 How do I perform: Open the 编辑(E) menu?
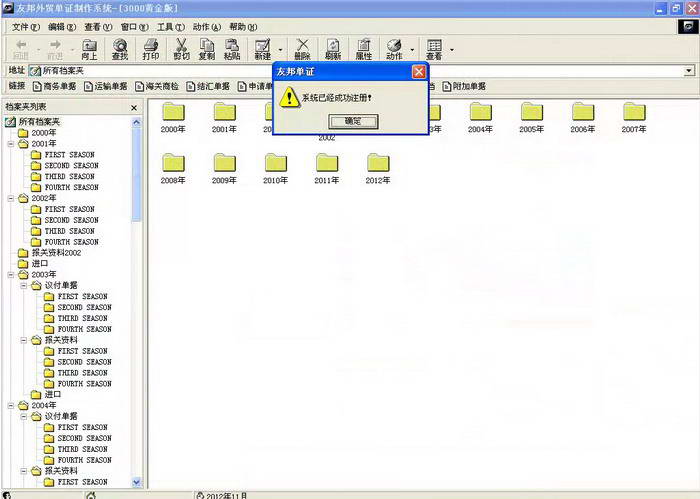[x=62, y=27]
